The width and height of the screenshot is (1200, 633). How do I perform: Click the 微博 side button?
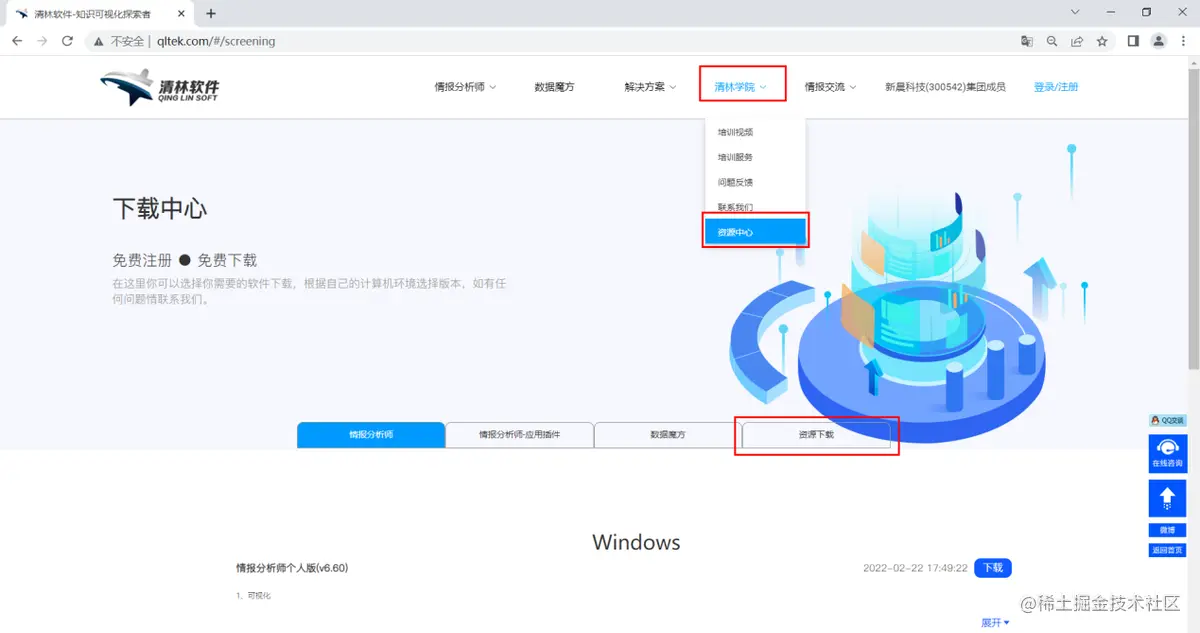[1167, 530]
